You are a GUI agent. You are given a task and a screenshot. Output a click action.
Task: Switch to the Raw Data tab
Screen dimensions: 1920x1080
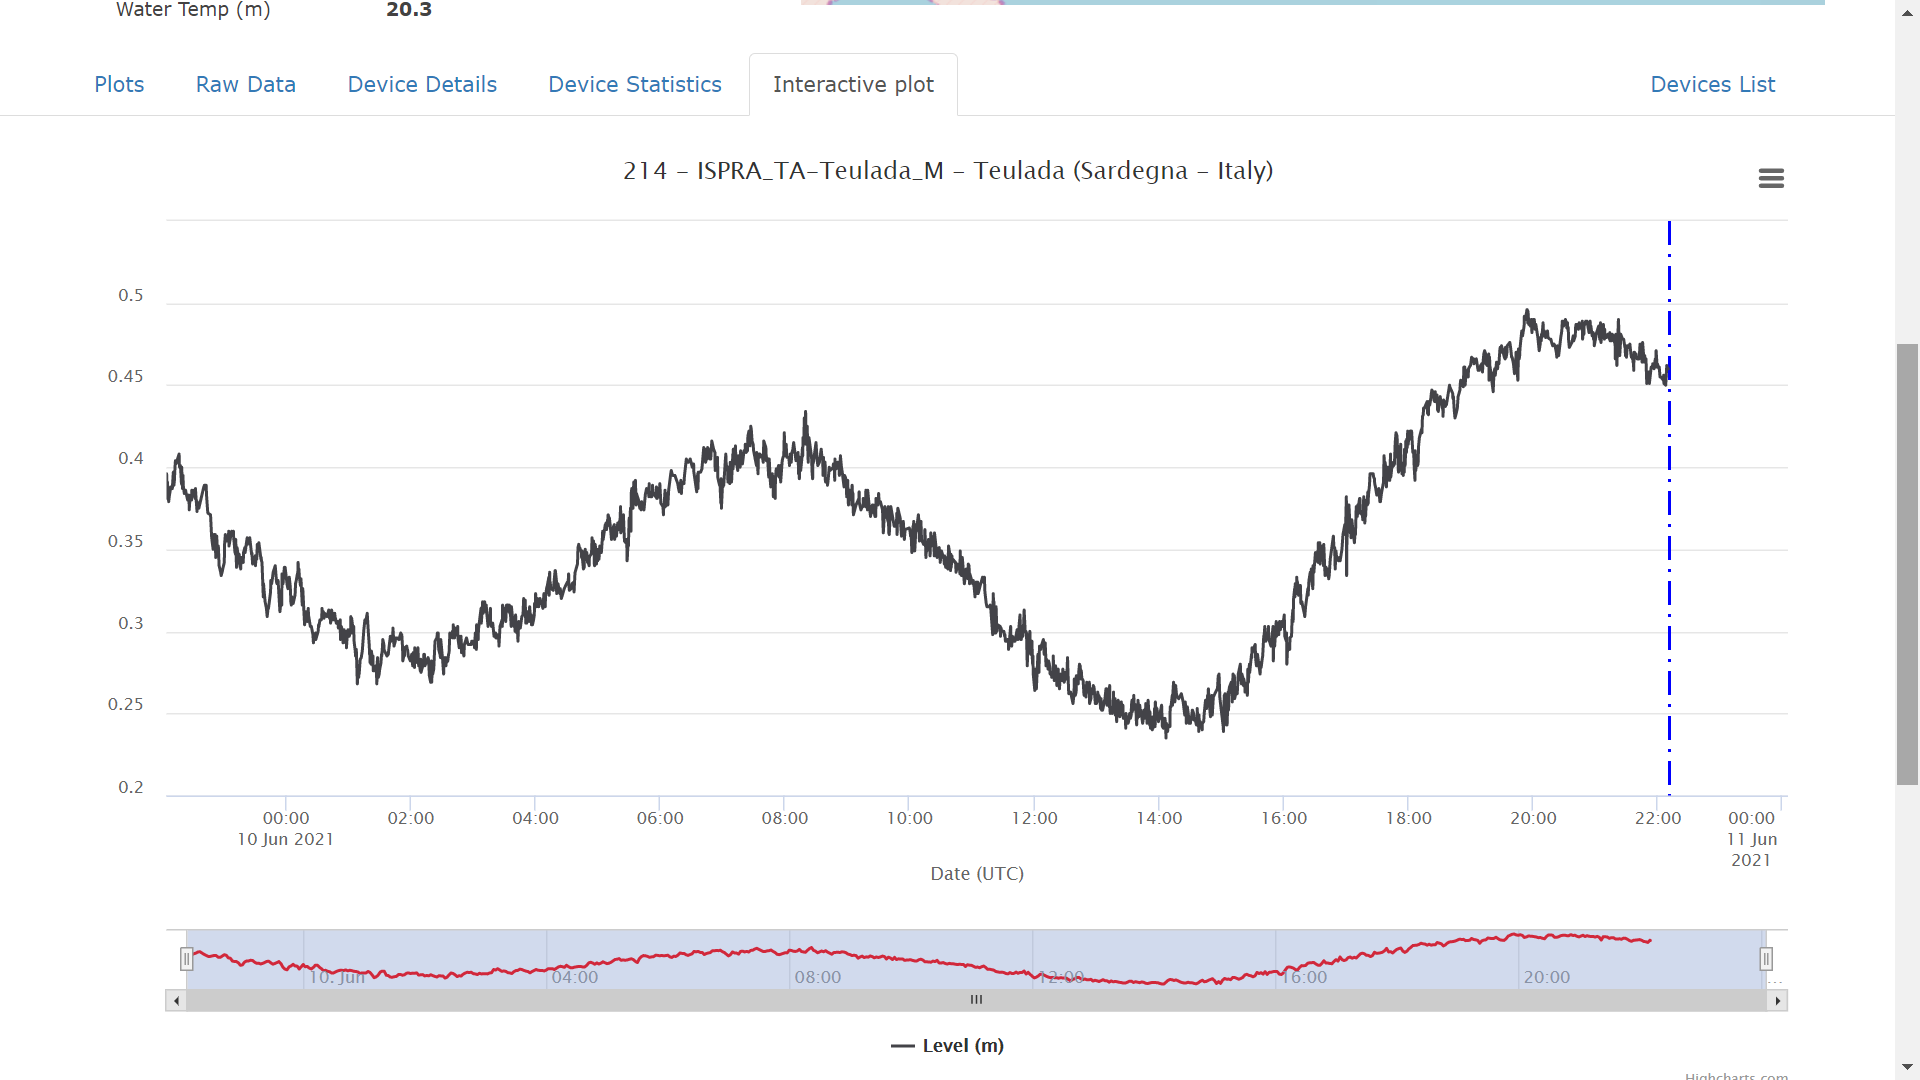coord(245,84)
